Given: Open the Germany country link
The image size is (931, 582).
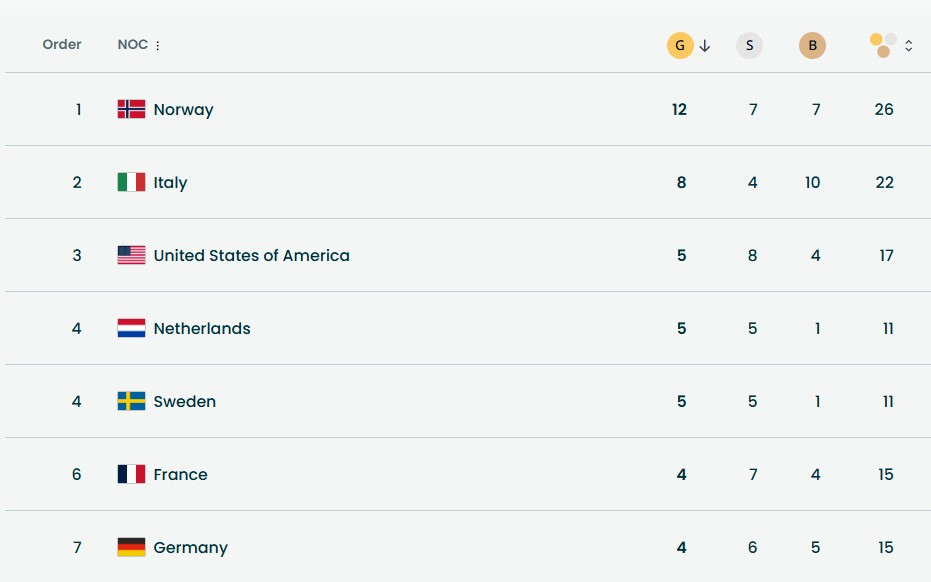Looking at the screenshot, I should 190,548.
